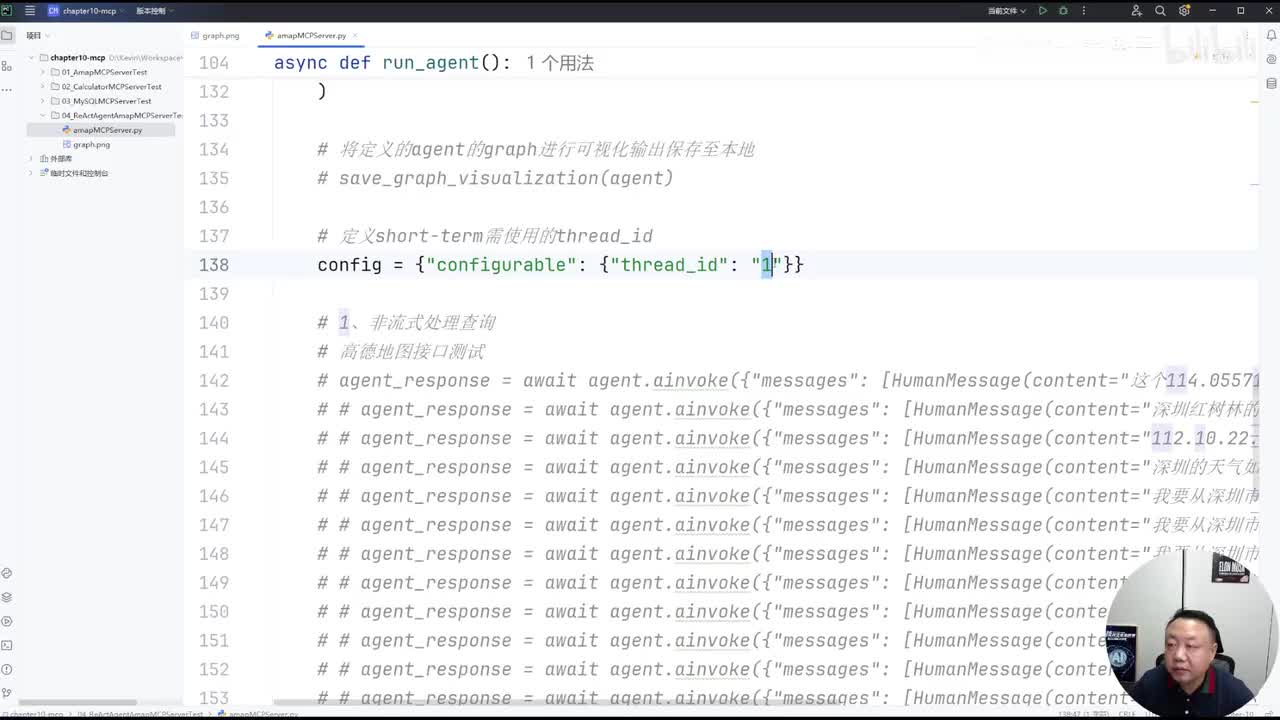This screenshot has width=1280, height=720.
Task: Click line number 147 in the gutter
Action: tap(214, 525)
